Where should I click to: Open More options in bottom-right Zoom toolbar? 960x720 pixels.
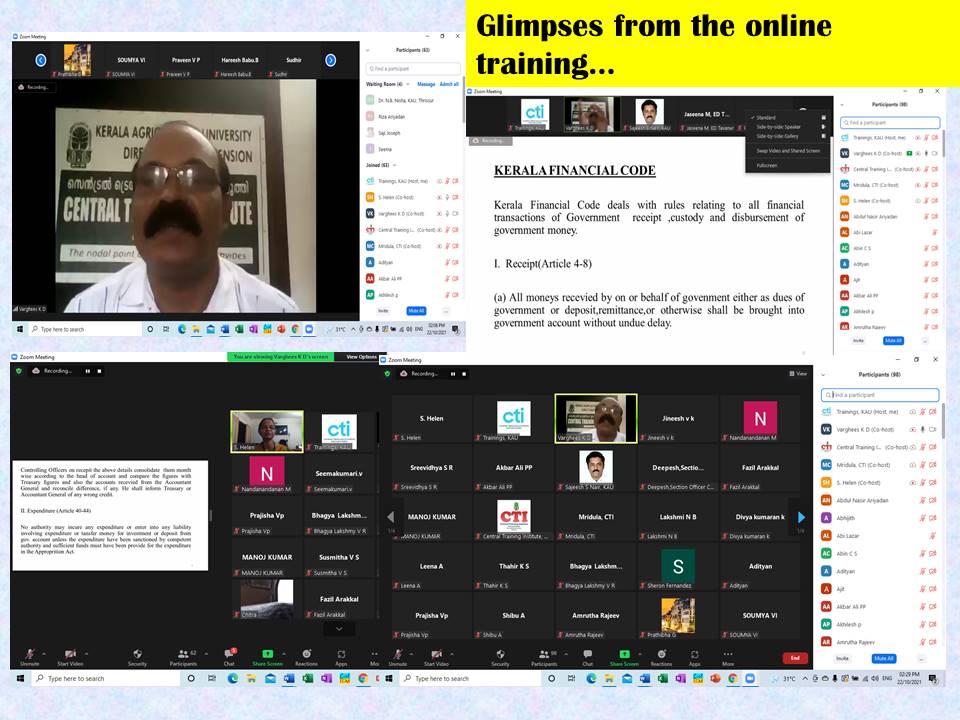coord(727,657)
